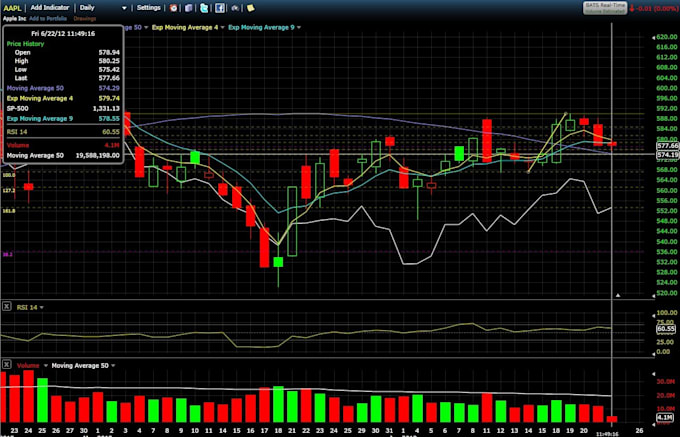Expand the Moving Average 50 price overlay menu
The height and width of the screenshot is (437, 680).
coord(146,27)
